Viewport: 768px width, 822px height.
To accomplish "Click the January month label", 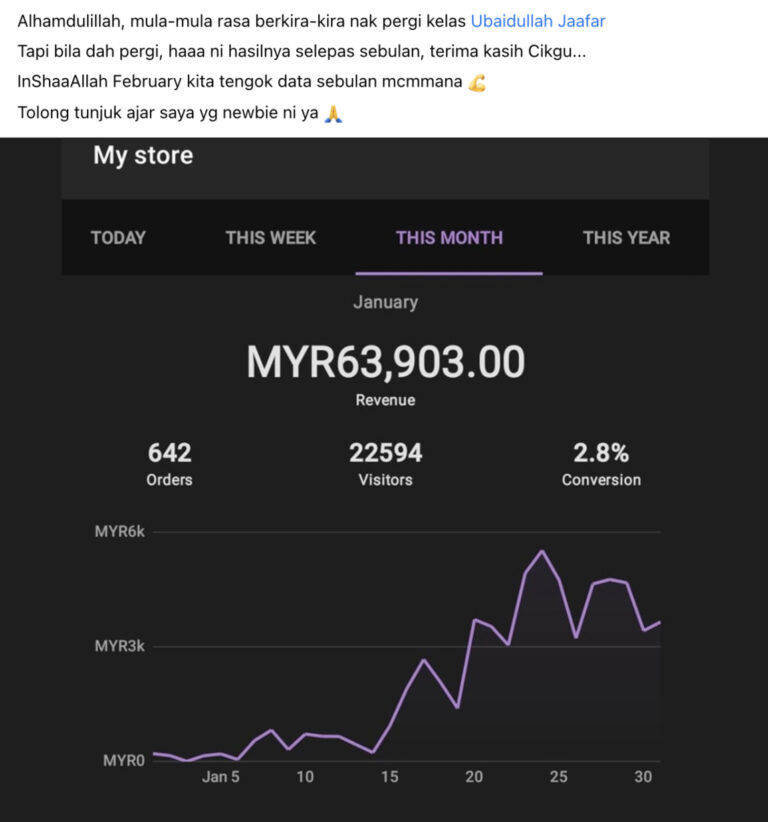I will tap(385, 302).
